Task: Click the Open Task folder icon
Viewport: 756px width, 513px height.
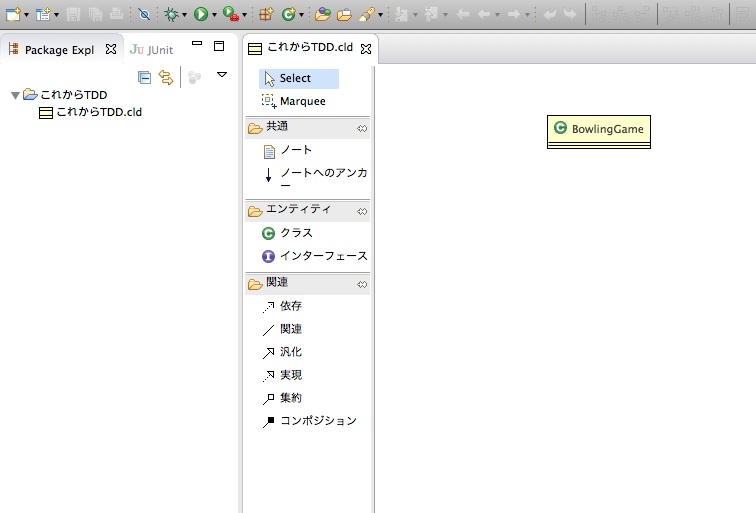Action: click(344, 14)
